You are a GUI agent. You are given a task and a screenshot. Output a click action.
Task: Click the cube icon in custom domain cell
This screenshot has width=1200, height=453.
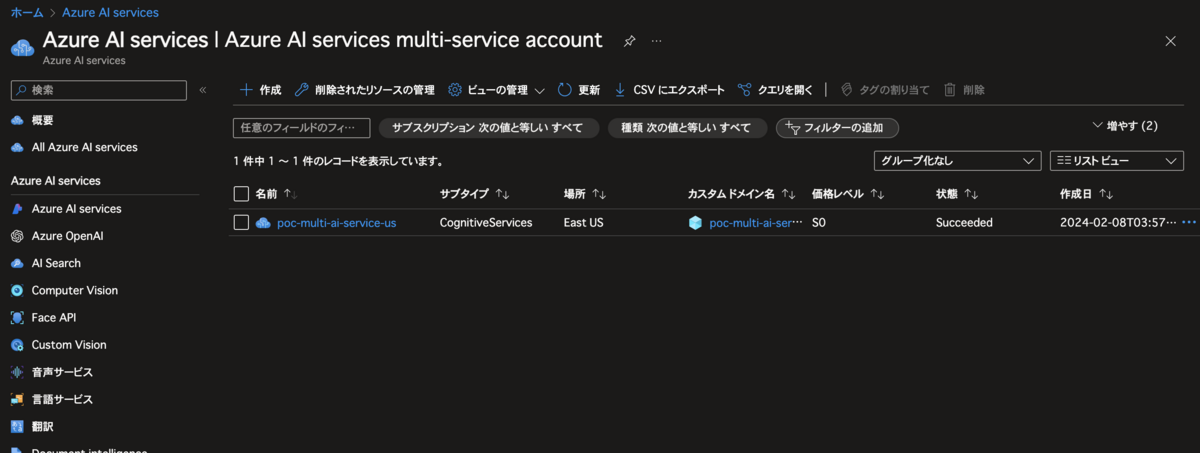[695, 223]
